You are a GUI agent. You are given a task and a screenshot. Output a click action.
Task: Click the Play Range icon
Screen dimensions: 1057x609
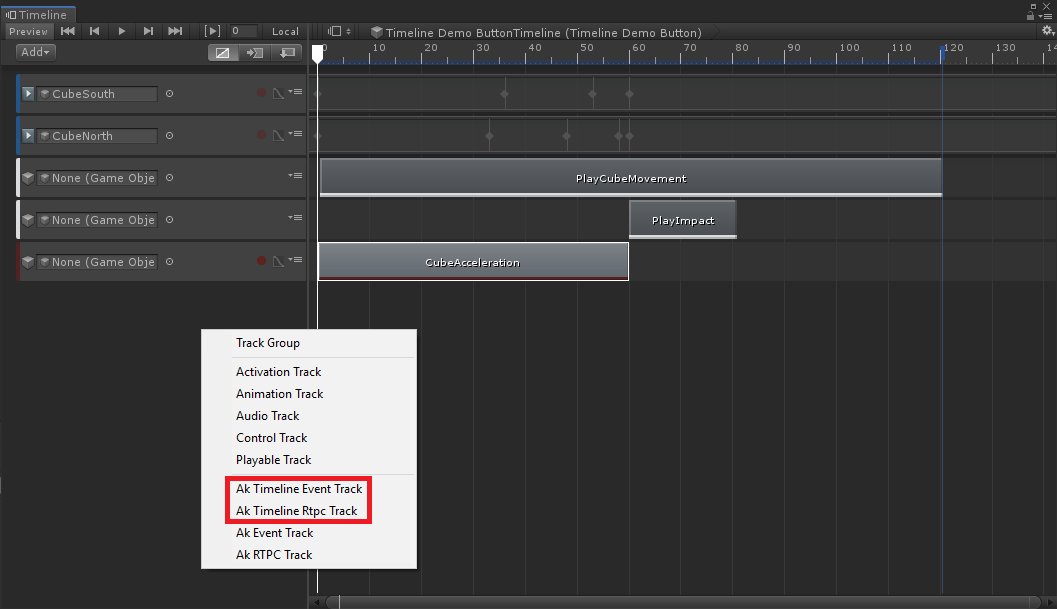[212, 32]
